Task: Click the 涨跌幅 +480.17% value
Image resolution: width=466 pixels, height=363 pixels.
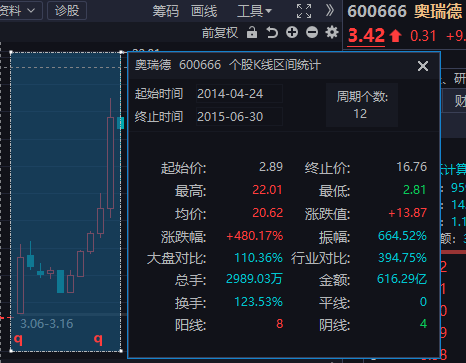Action: pos(254,236)
